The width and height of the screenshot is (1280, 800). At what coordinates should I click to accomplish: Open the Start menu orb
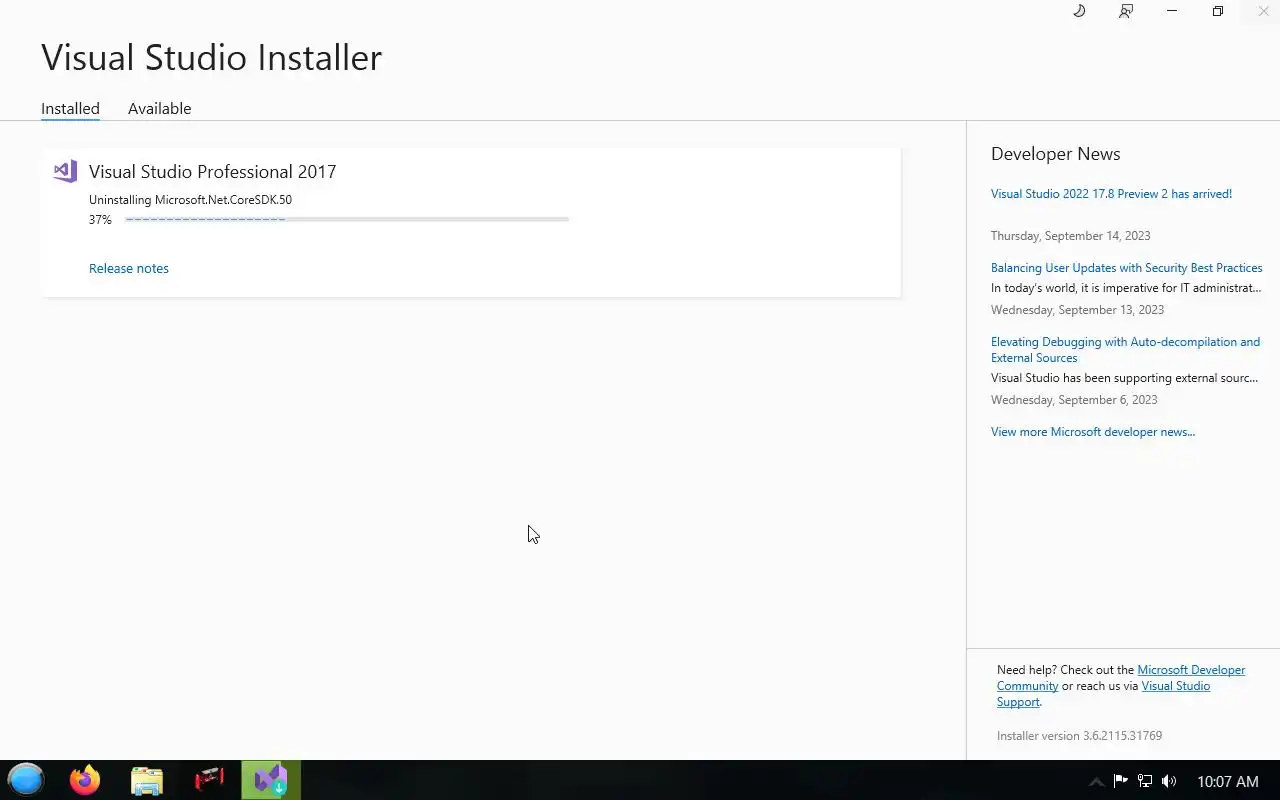click(26, 780)
